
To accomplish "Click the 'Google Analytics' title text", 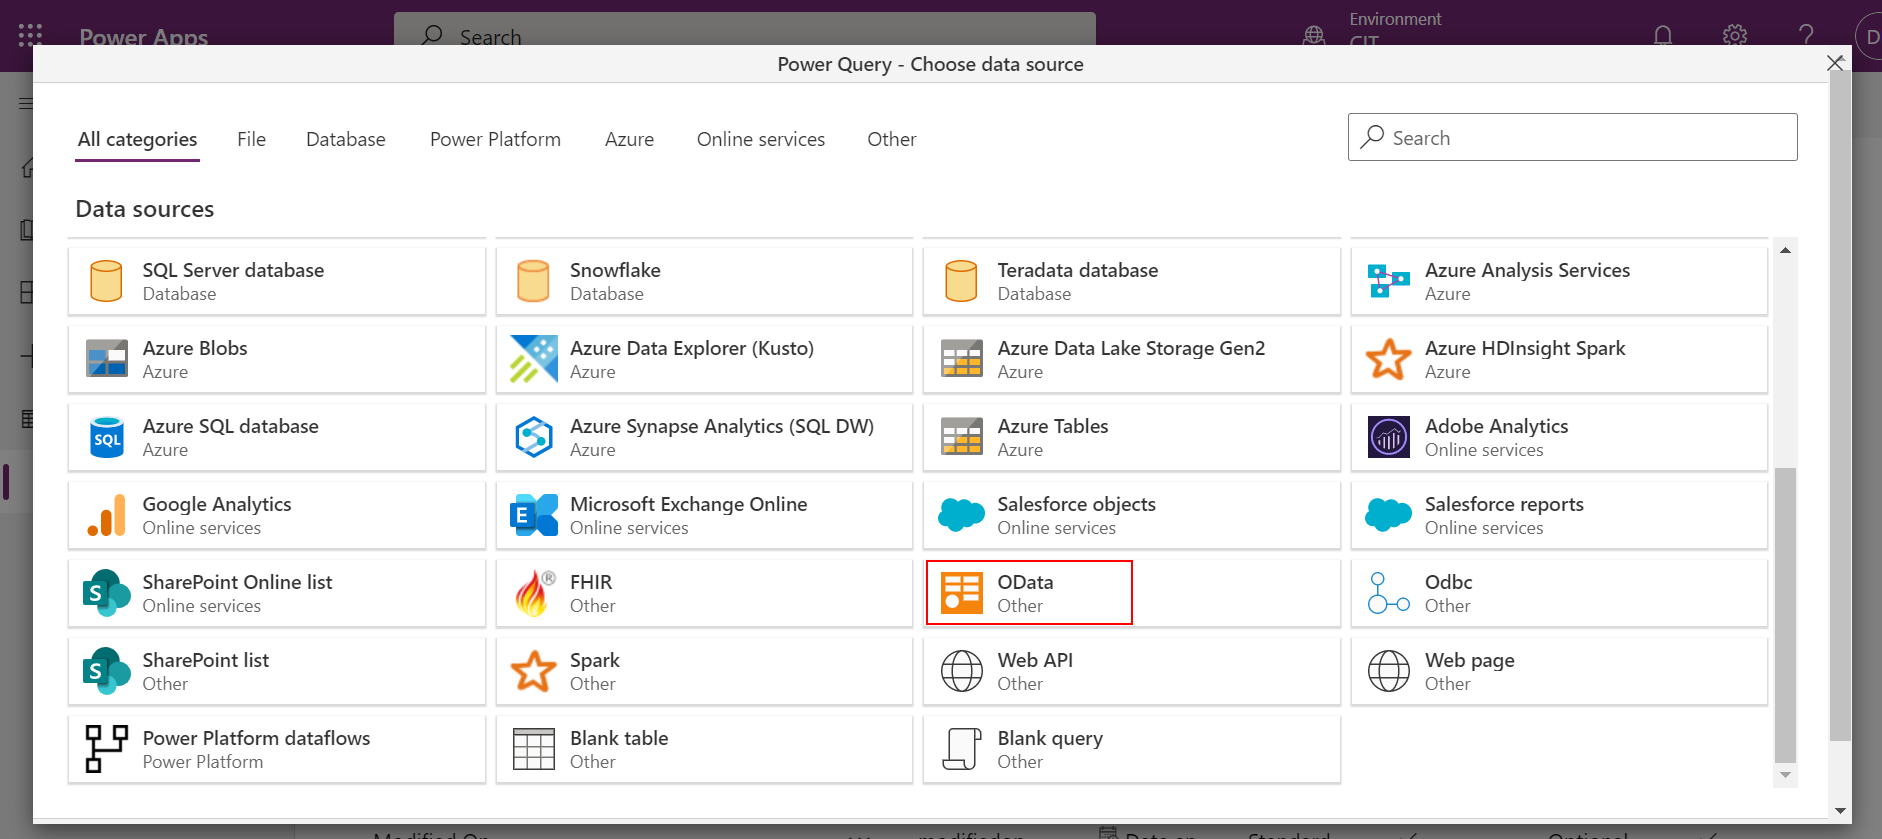I will (217, 504).
